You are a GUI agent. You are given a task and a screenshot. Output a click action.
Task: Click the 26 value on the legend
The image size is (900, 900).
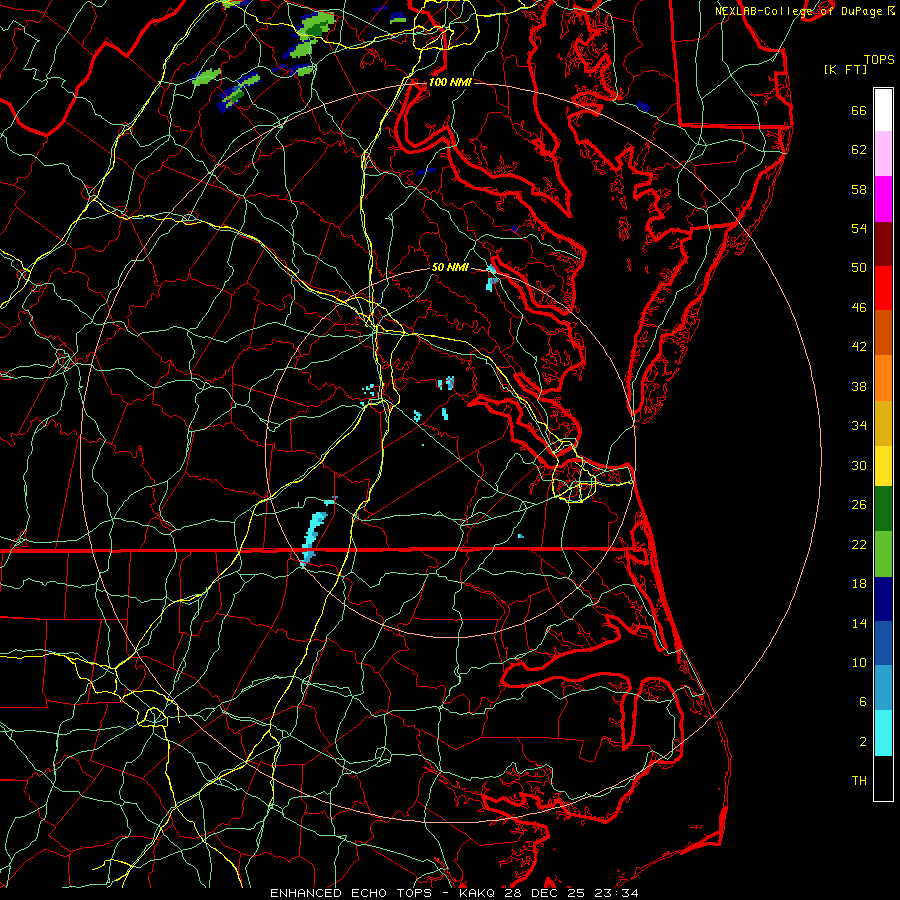[x=859, y=505]
